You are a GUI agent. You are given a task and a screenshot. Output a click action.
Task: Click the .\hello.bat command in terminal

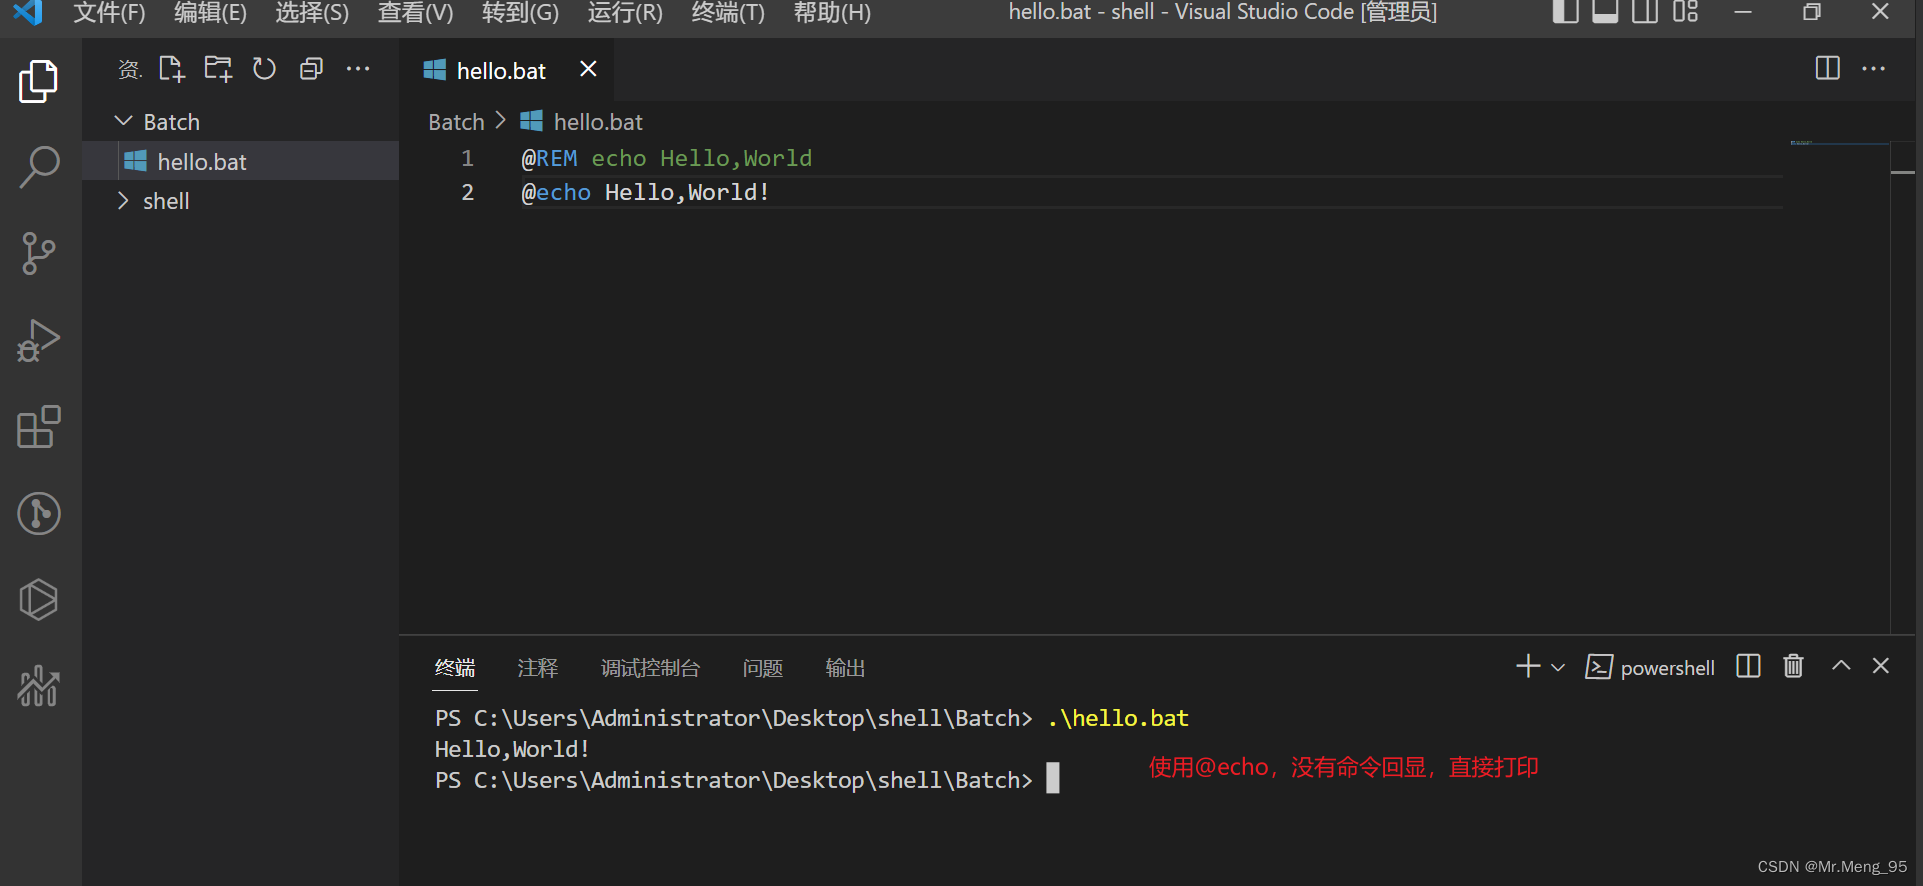pos(1118,718)
